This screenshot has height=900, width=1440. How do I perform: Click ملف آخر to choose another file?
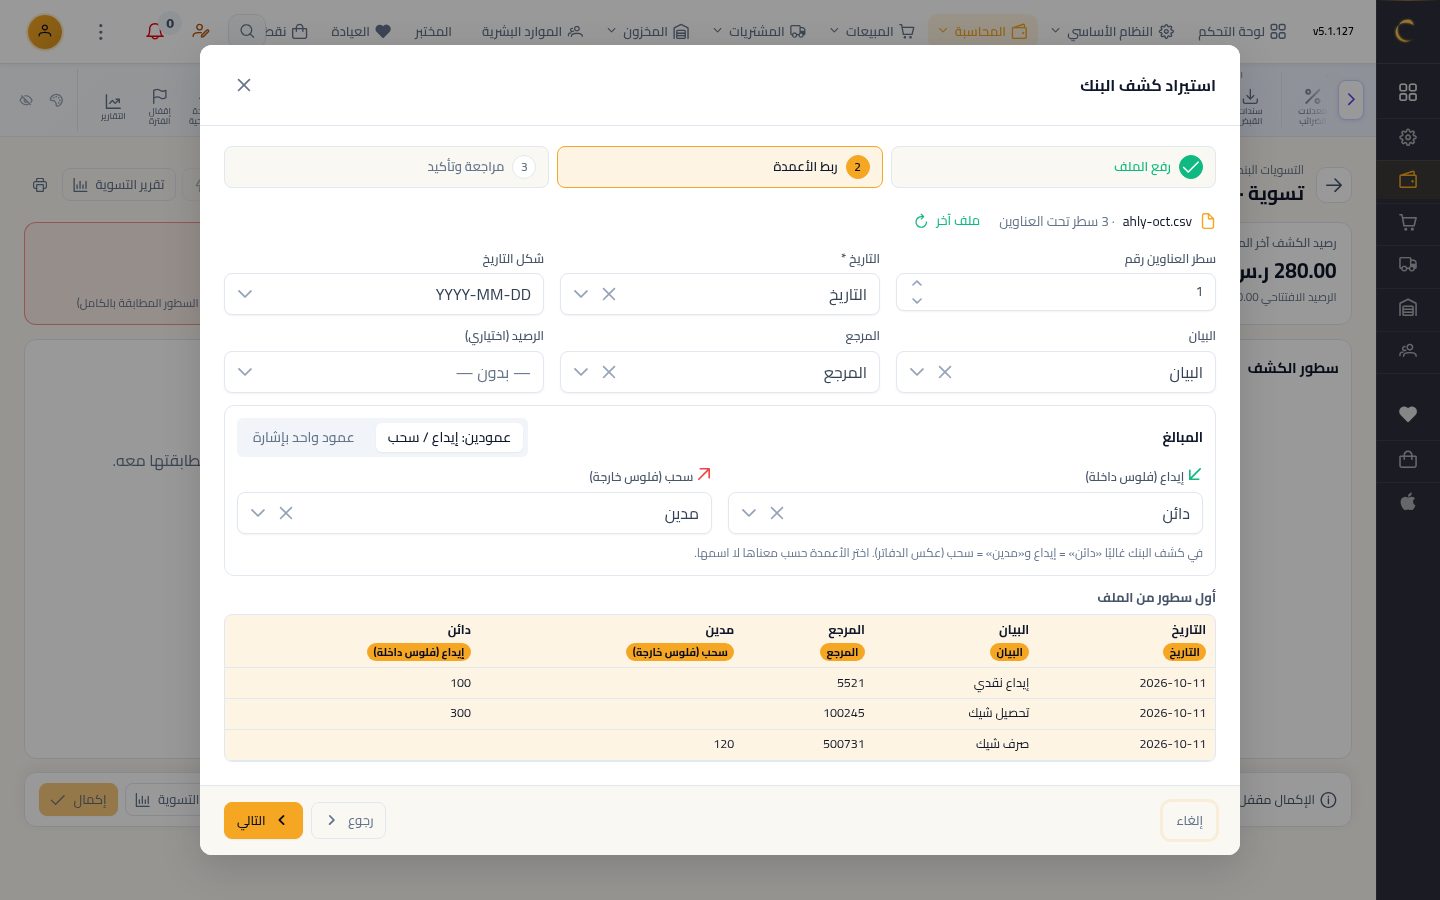[947, 221]
